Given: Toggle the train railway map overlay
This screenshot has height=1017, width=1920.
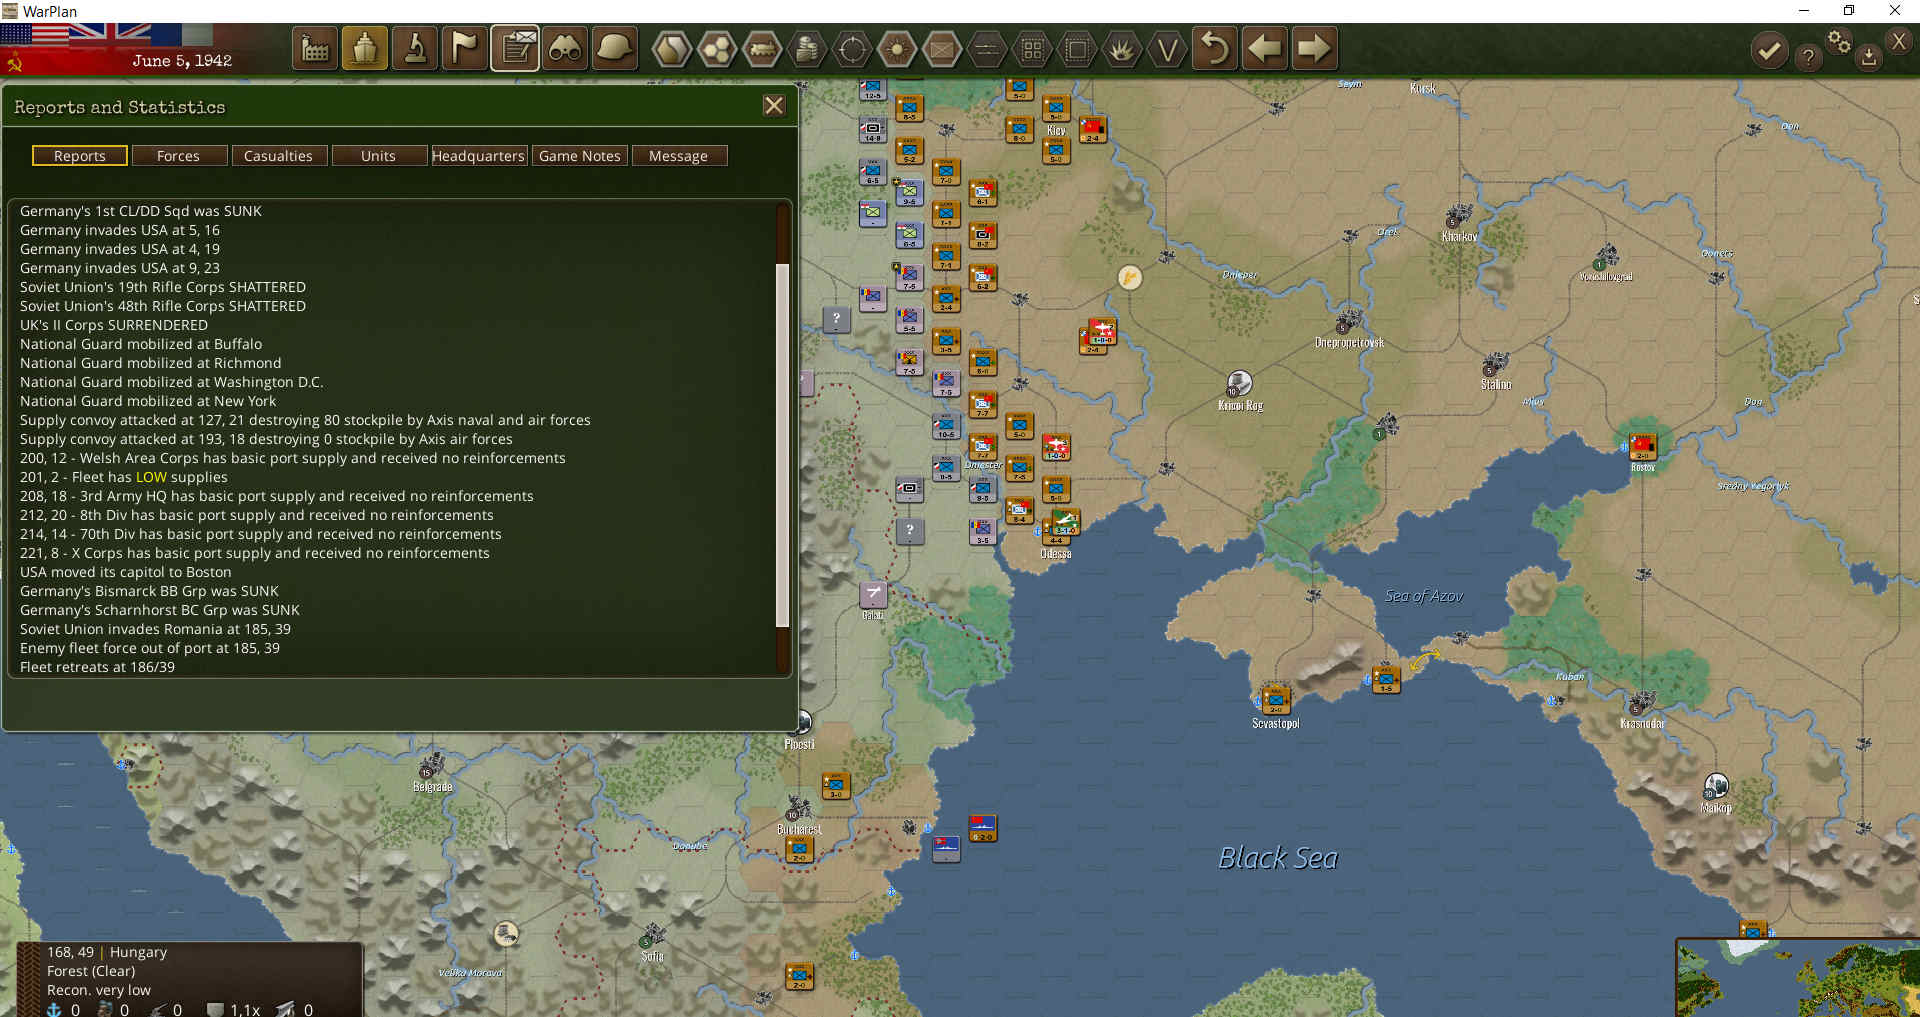Looking at the screenshot, I should tap(763, 48).
